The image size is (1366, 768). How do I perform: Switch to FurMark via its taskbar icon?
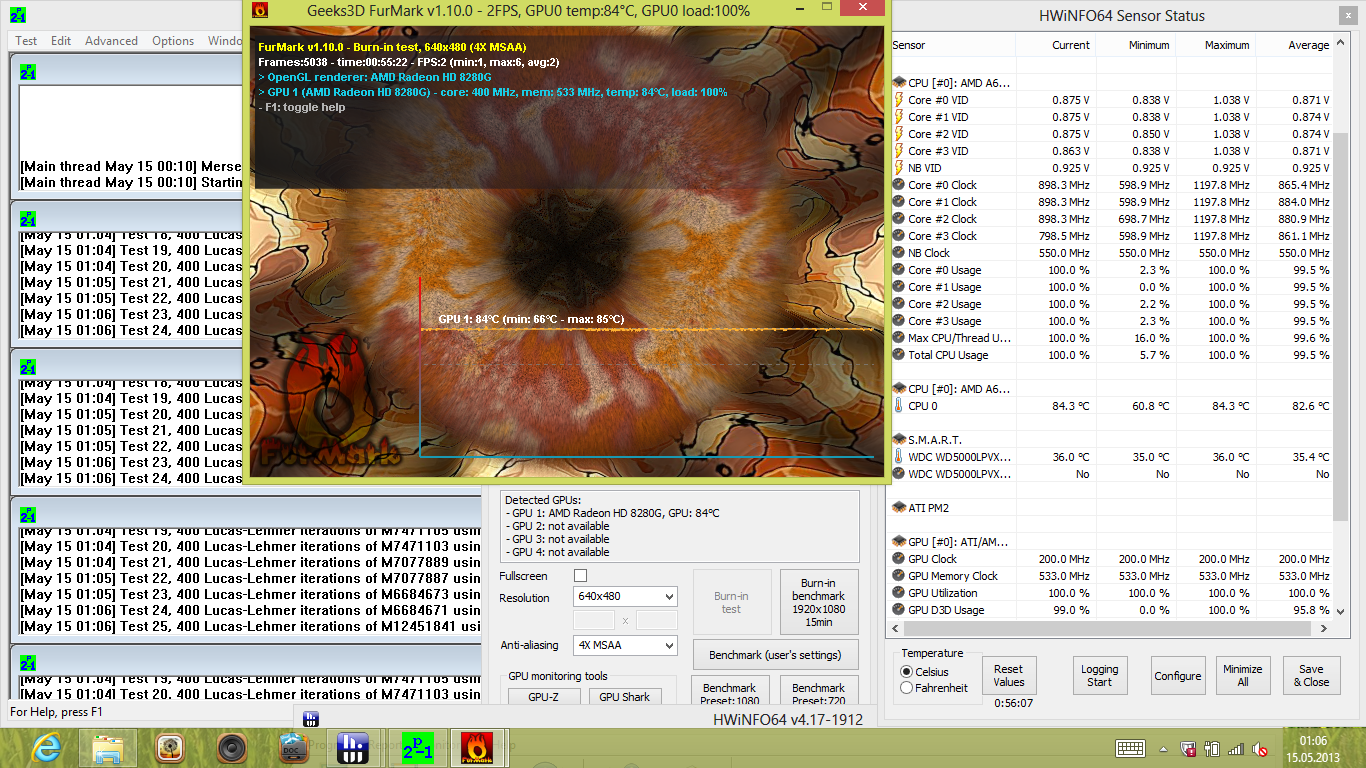476,747
